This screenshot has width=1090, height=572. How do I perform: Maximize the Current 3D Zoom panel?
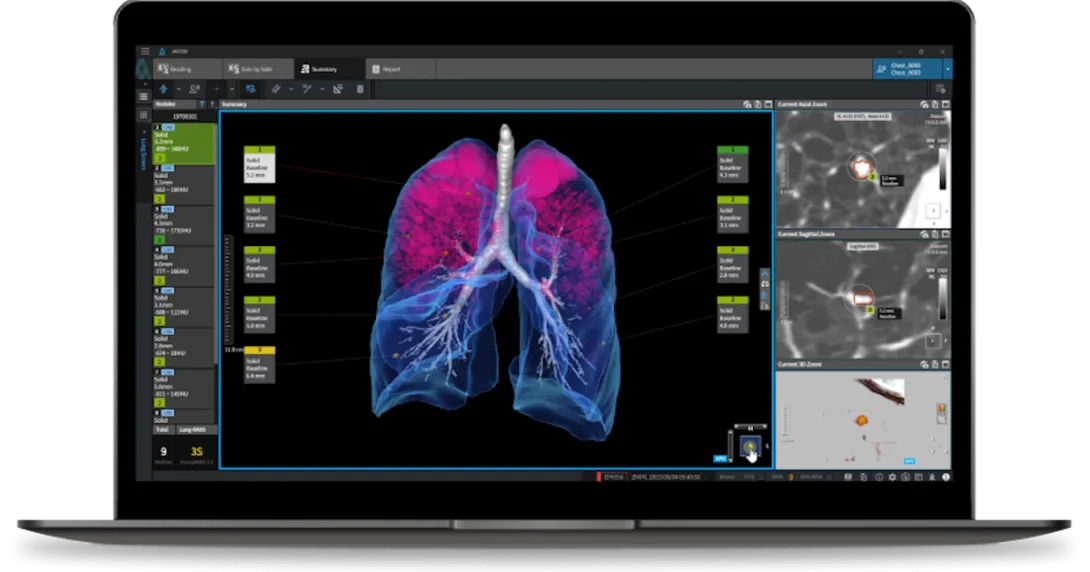(x=946, y=365)
